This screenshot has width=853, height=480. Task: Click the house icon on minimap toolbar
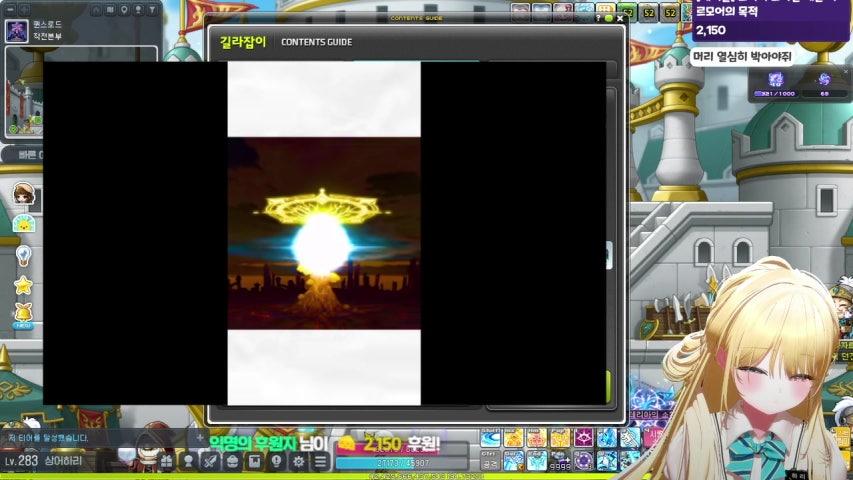[96, 10]
